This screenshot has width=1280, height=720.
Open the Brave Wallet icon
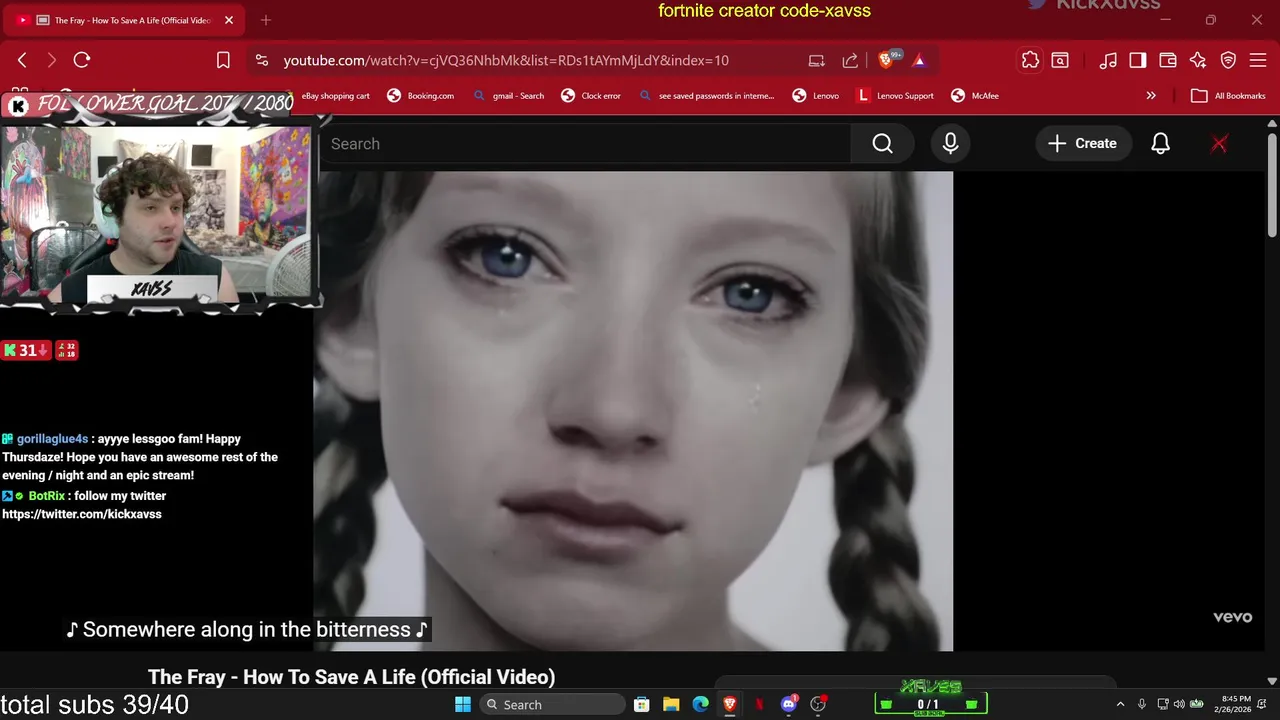(x=1168, y=60)
